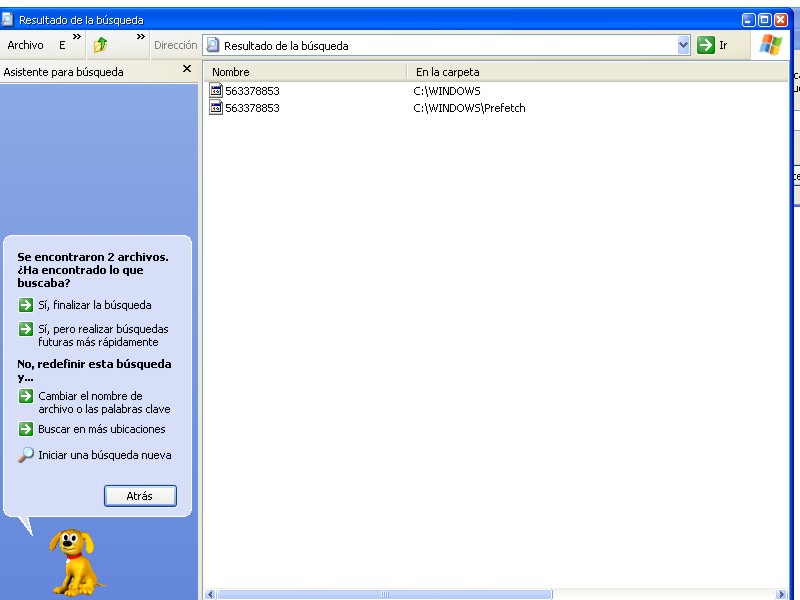Expand hidden toolbar buttons chevron
800x600 pixels.
141,37
